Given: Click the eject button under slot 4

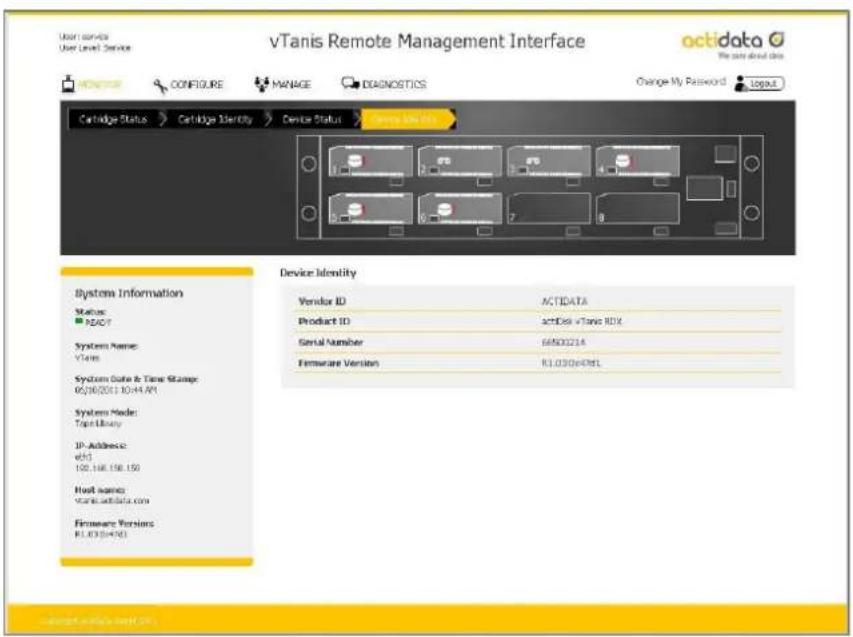Looking at the screenshot, I should [661, 181].
